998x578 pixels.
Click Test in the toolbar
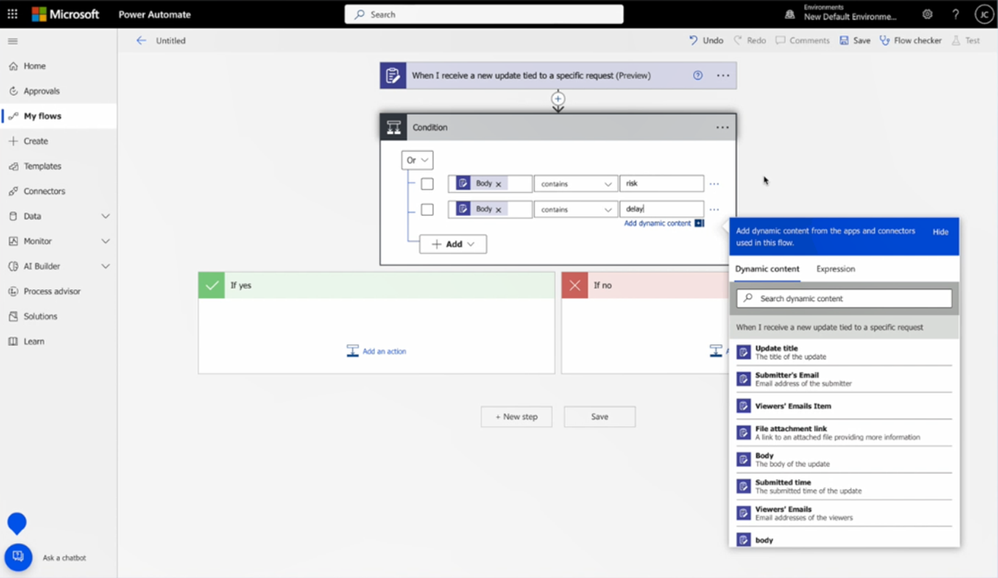point(966,41)
